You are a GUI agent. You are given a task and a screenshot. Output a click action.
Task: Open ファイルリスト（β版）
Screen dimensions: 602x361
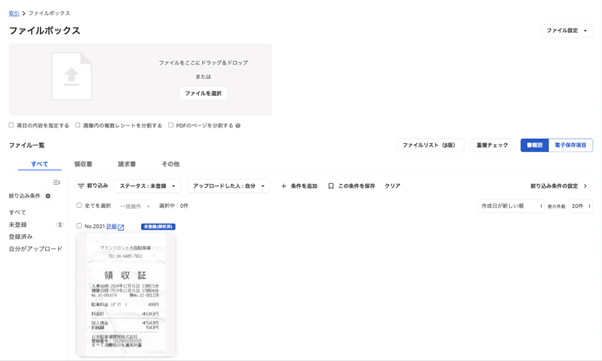coord(430,145)
